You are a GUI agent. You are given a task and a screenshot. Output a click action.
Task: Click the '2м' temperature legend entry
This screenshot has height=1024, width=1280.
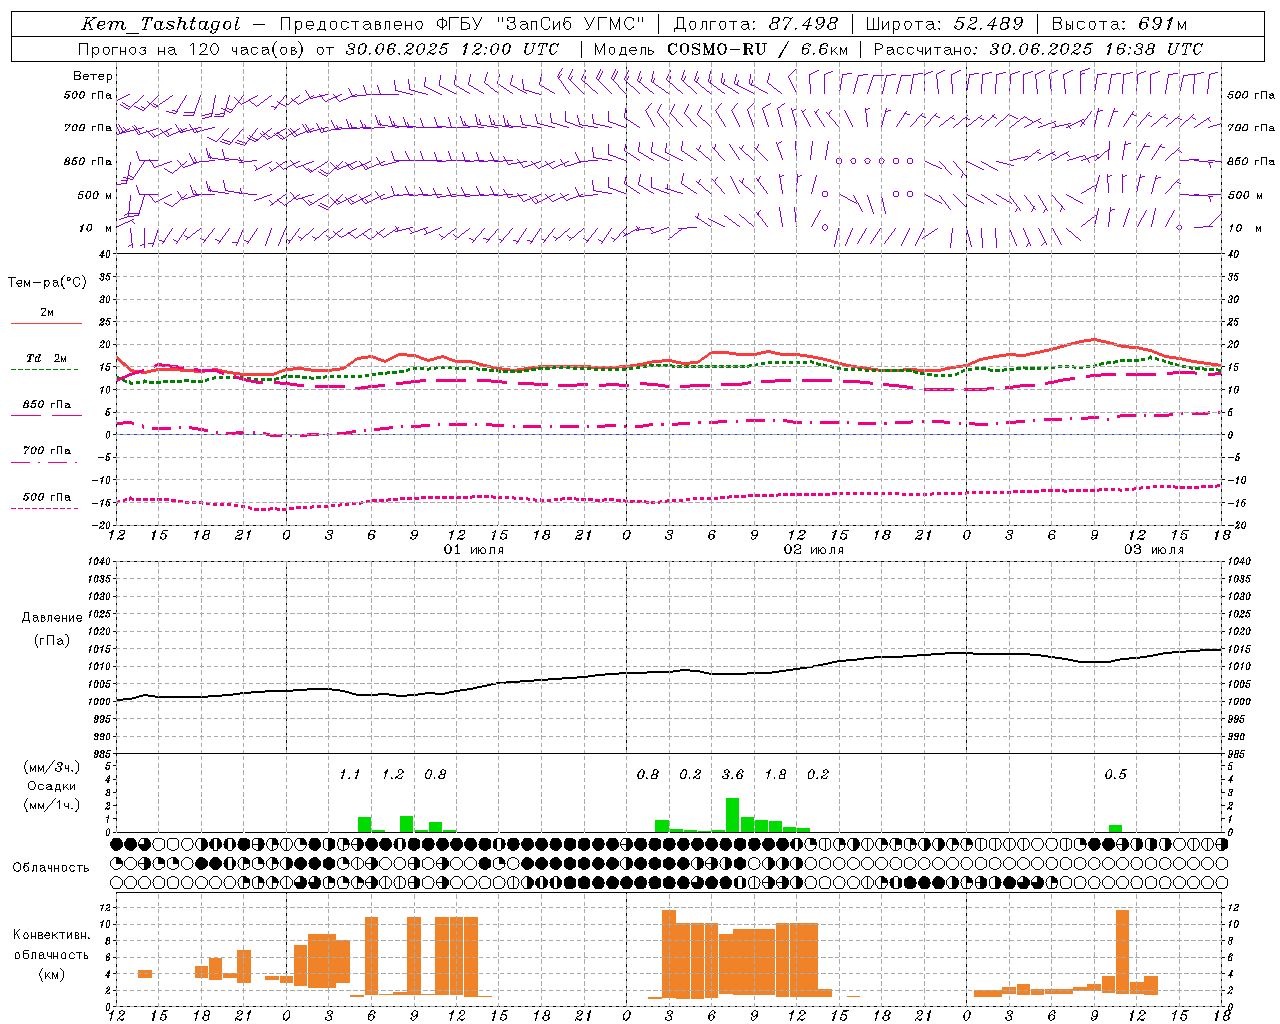pos(47,313)
